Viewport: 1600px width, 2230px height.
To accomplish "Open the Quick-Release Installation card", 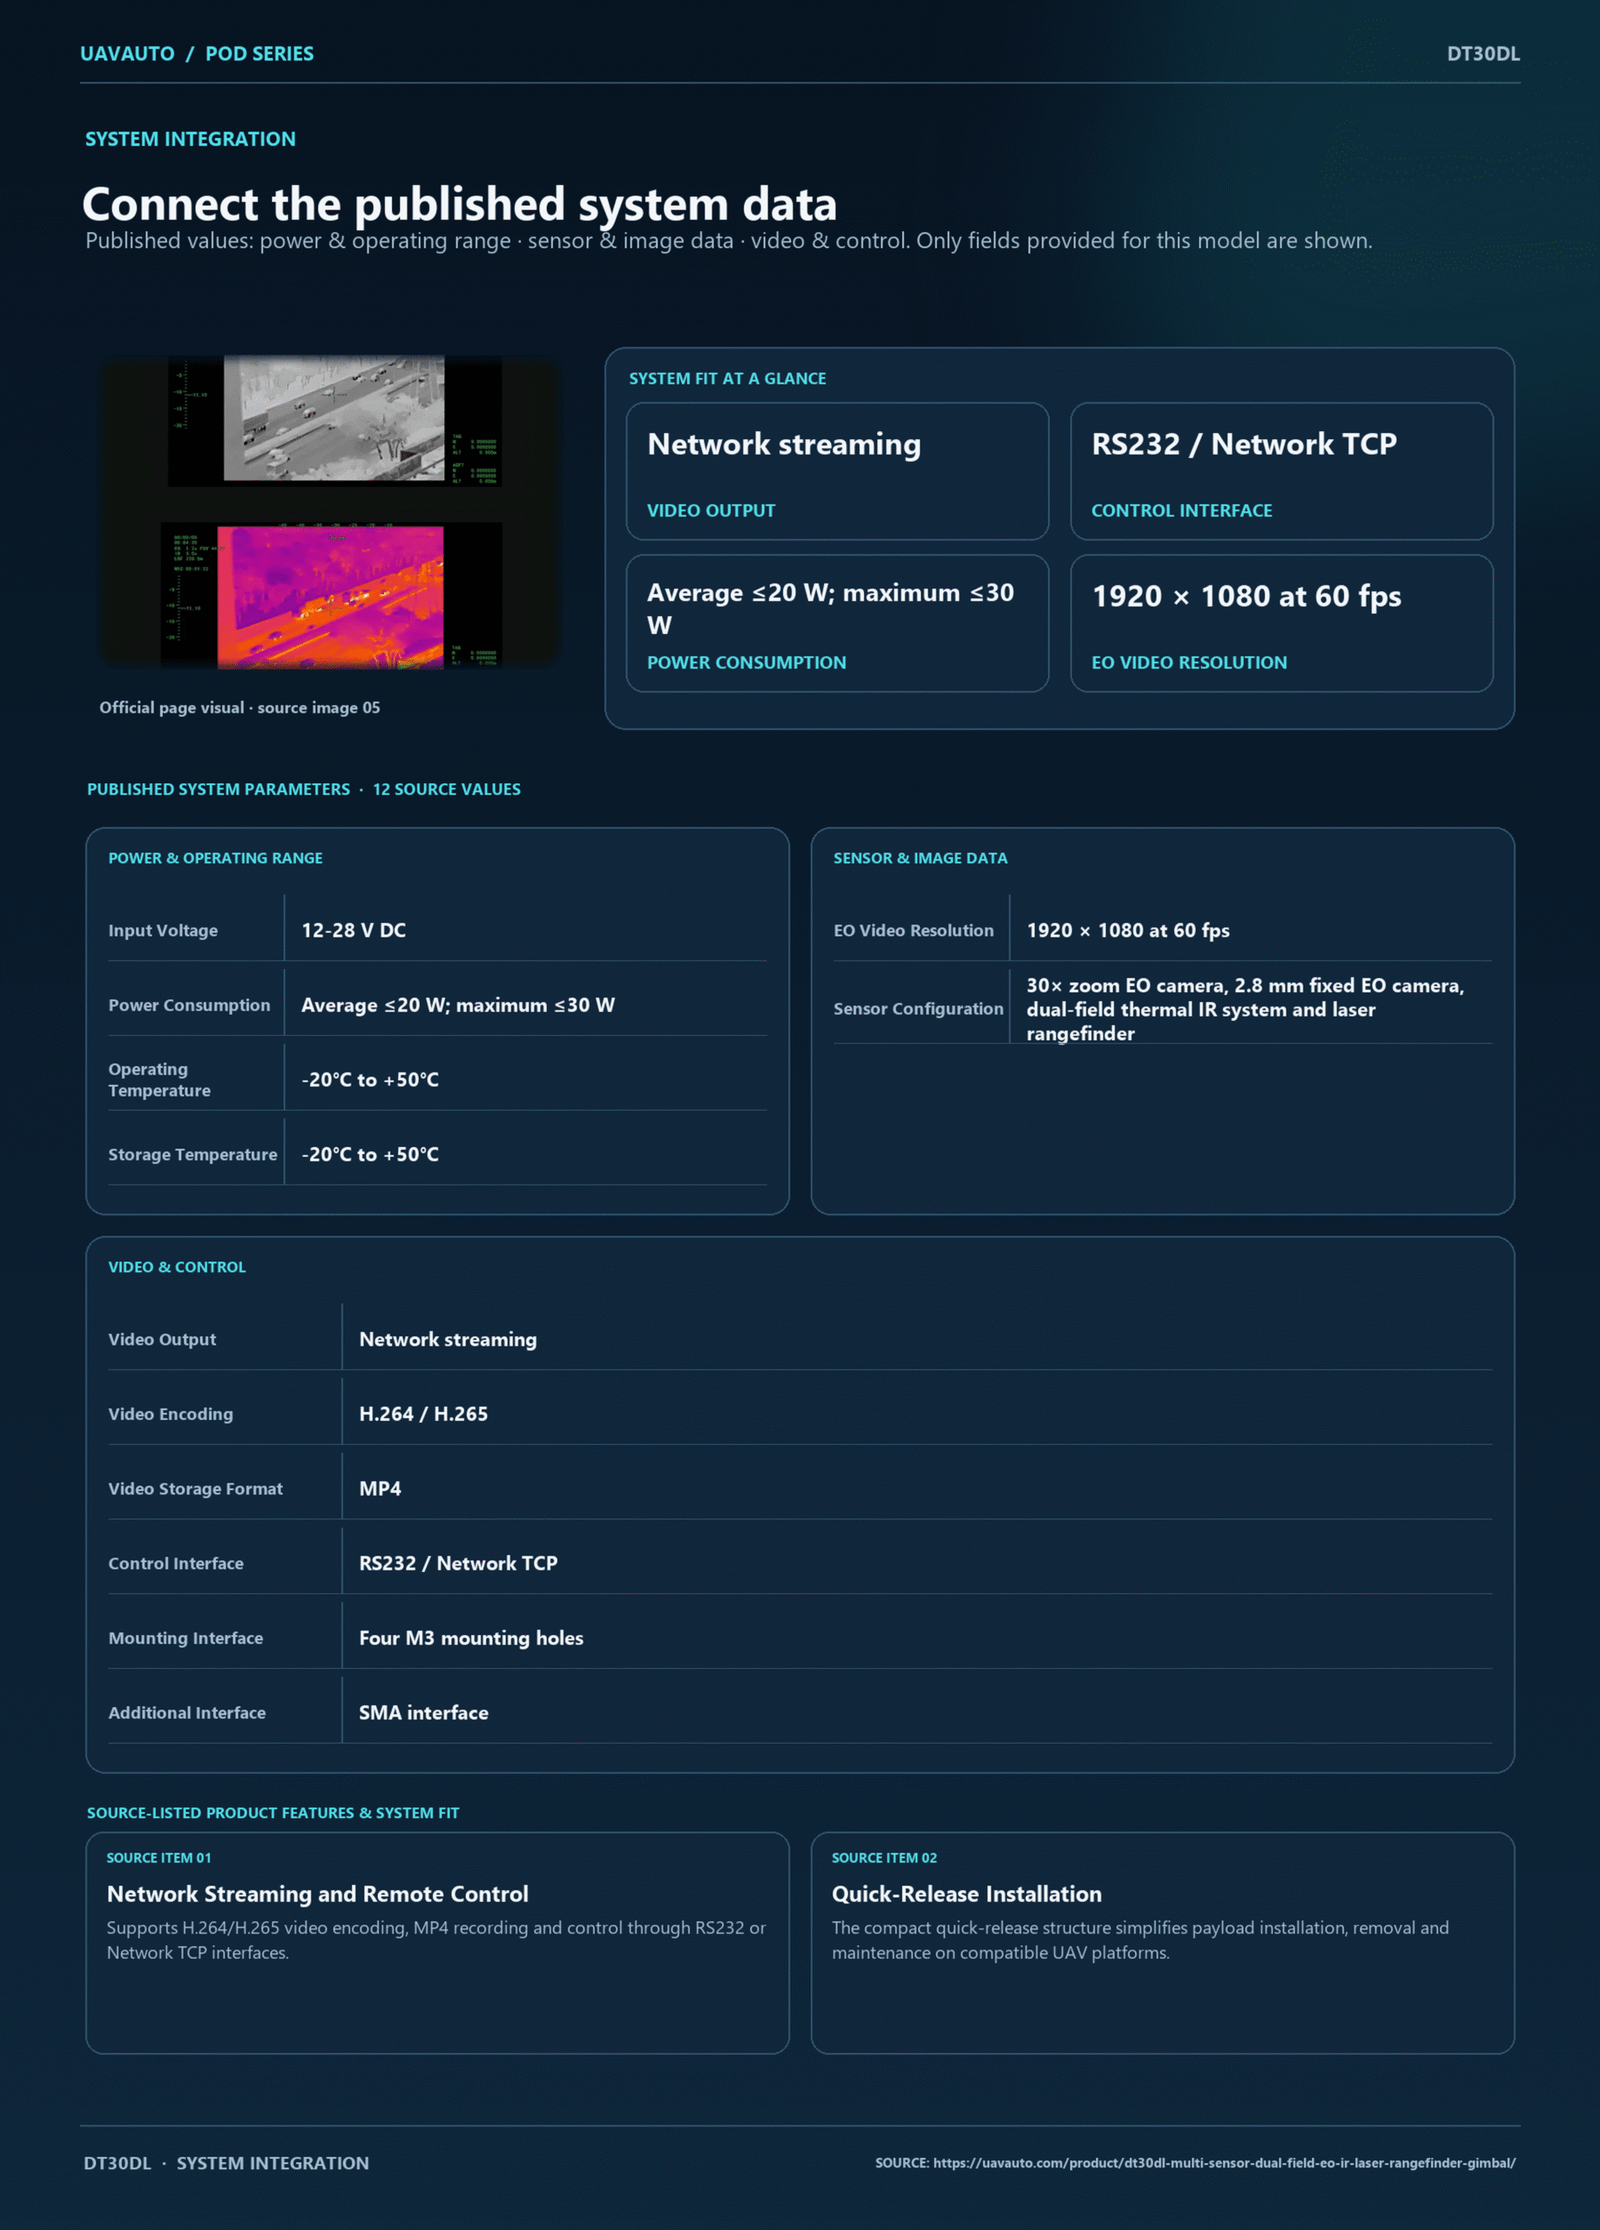I will 1162,1943.
